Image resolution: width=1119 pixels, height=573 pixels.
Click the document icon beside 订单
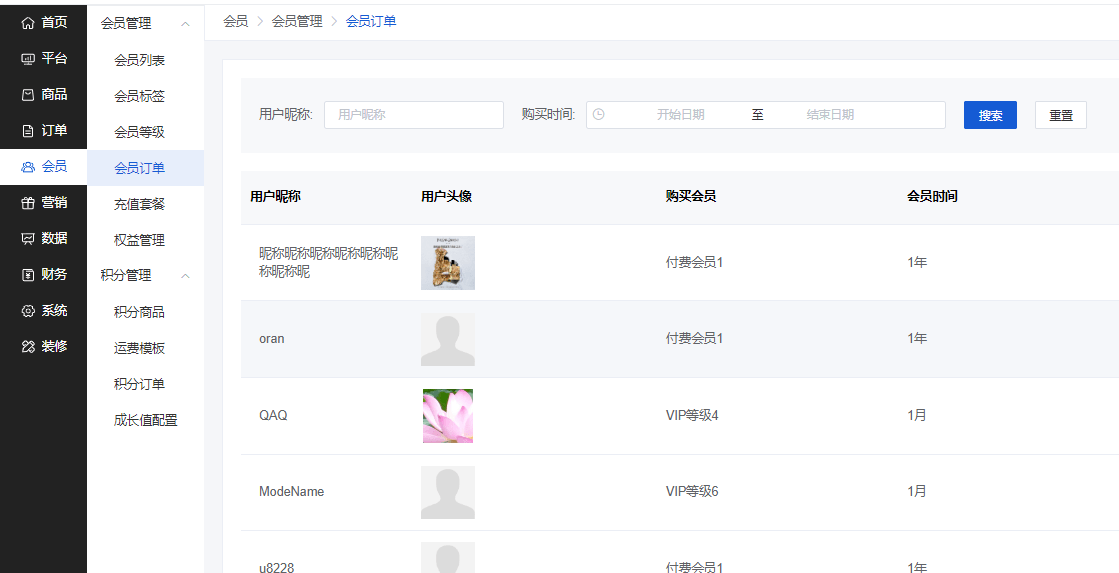pos(28,131)
